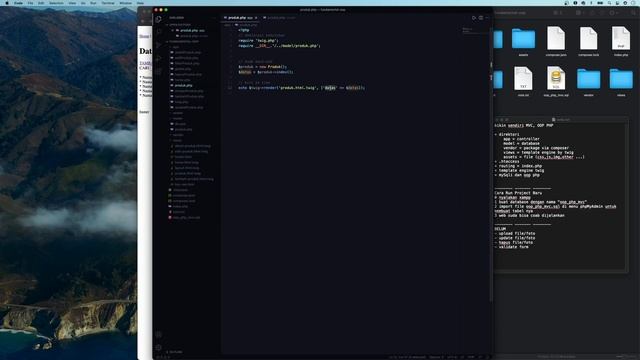Open db.php in the model folder
This screenshot has width=640, height=360.
(180, 124)
